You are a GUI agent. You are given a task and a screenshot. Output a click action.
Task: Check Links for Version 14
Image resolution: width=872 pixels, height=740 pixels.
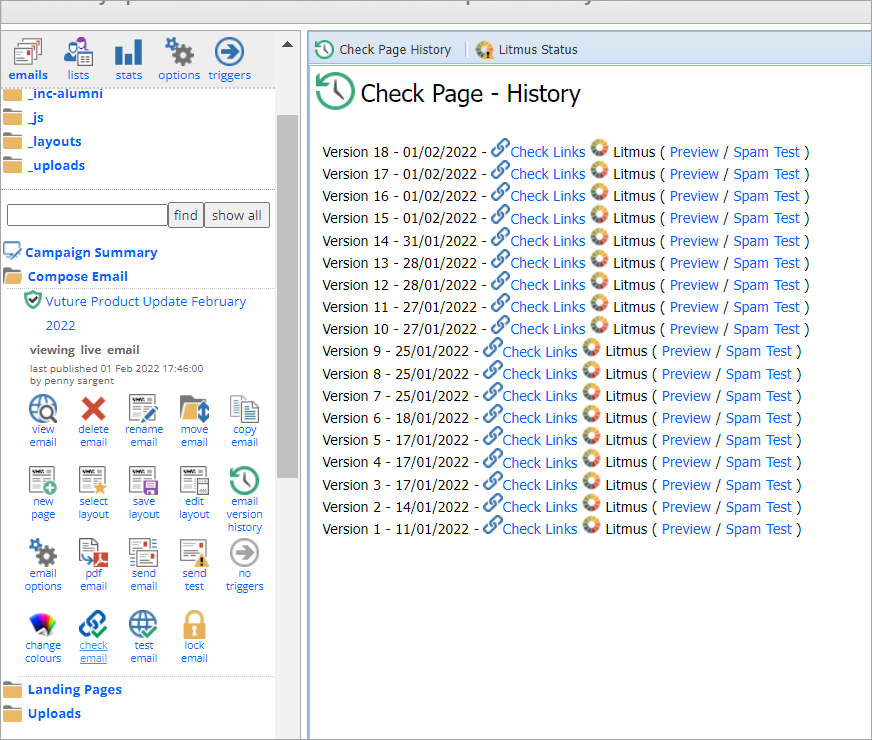[x=548, y=241]
